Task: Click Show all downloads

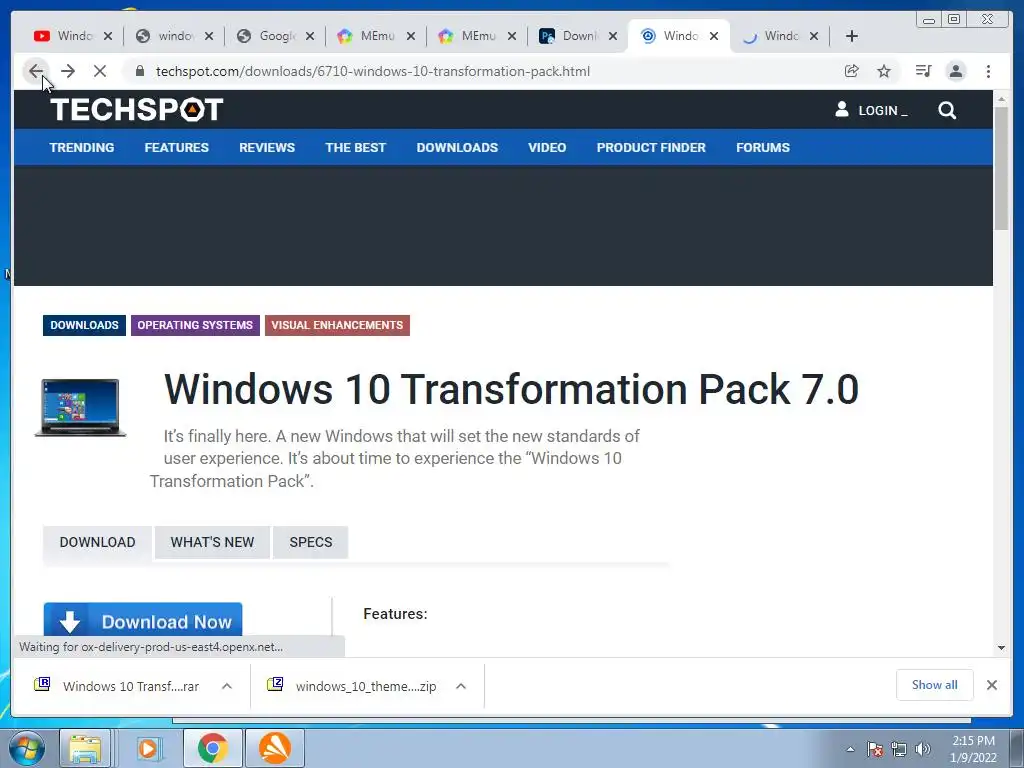Action: coord(935,684)
